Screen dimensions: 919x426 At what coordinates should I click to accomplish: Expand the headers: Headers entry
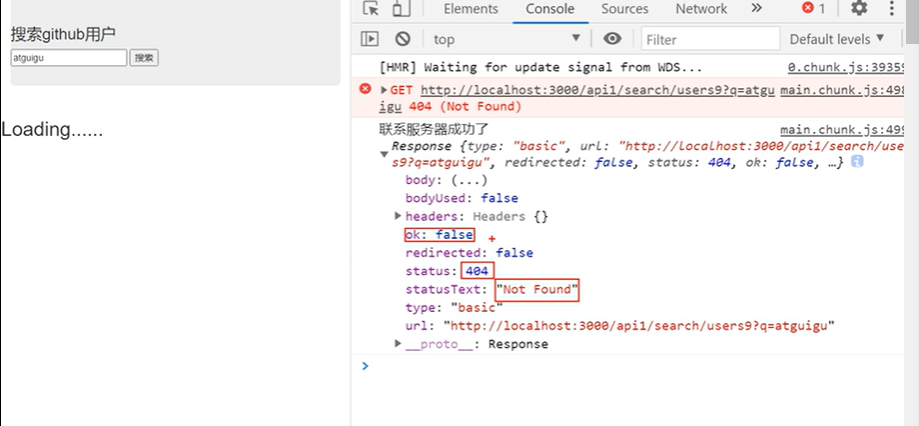[398, 216]
